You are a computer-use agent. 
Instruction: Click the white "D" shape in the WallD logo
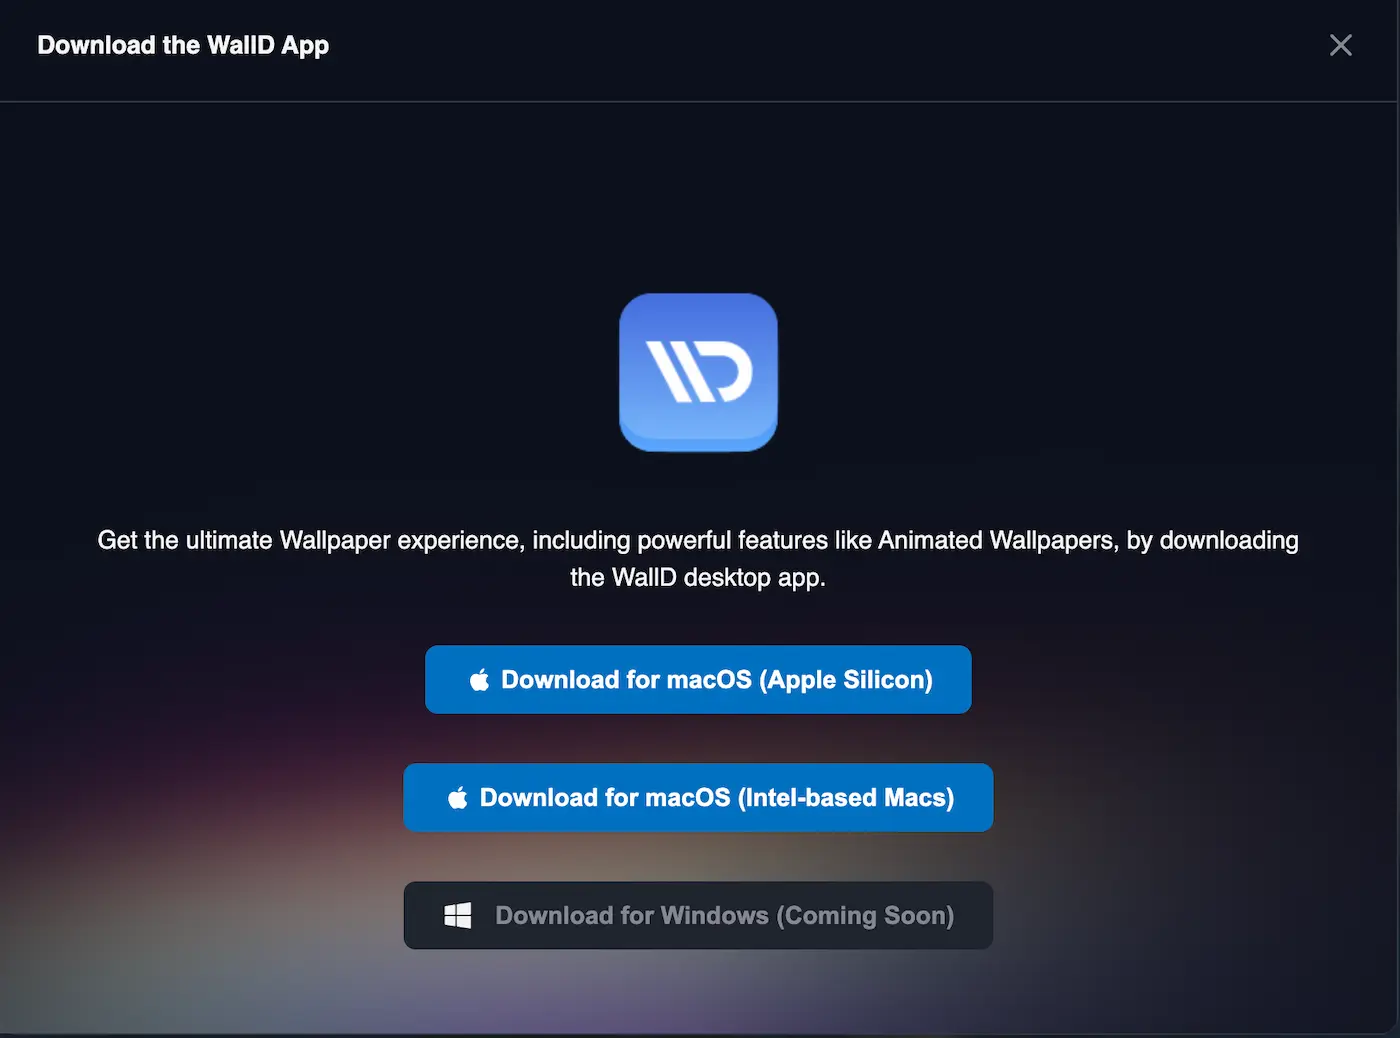(x=730, y=372)
